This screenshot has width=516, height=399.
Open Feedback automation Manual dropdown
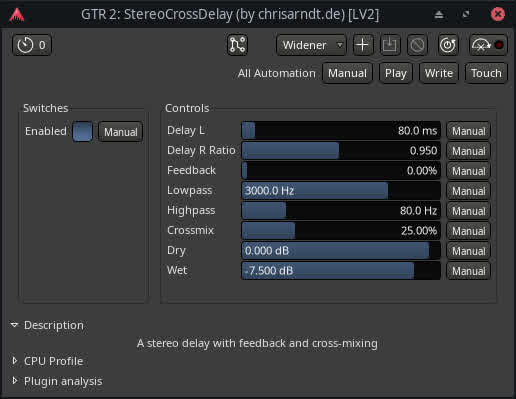tap(469, 171)
